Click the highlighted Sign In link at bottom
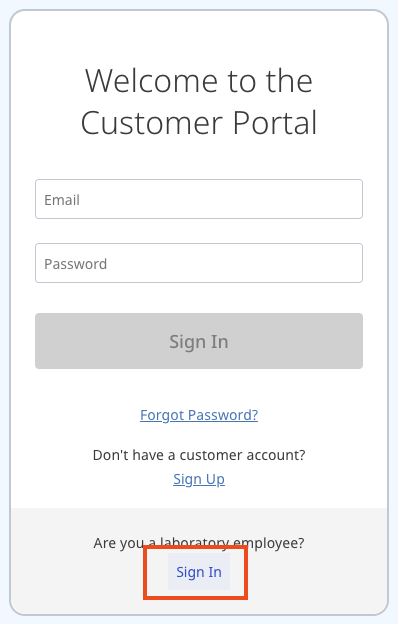This screenshot has width=398, height=624. (199, 572)
